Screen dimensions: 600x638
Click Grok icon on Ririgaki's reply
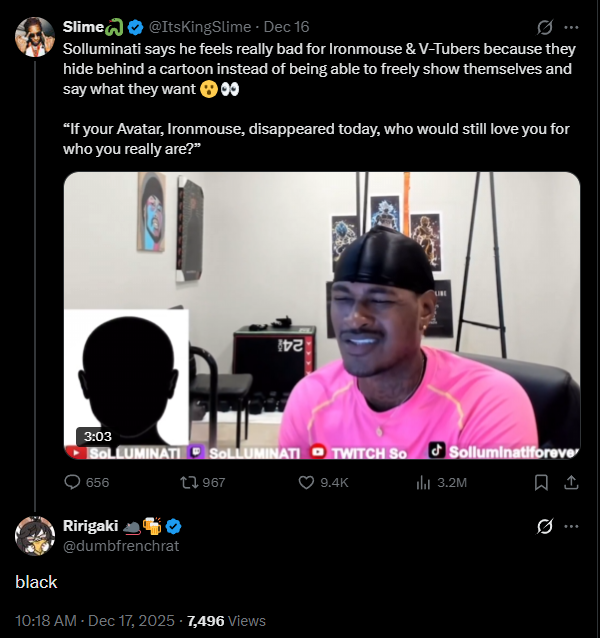coord(544,526)
